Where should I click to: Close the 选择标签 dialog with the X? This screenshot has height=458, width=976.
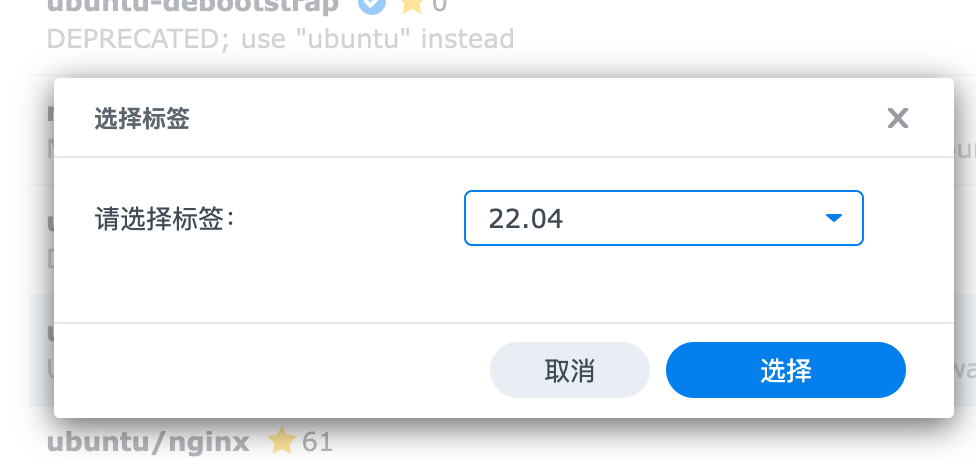point(898,118)
